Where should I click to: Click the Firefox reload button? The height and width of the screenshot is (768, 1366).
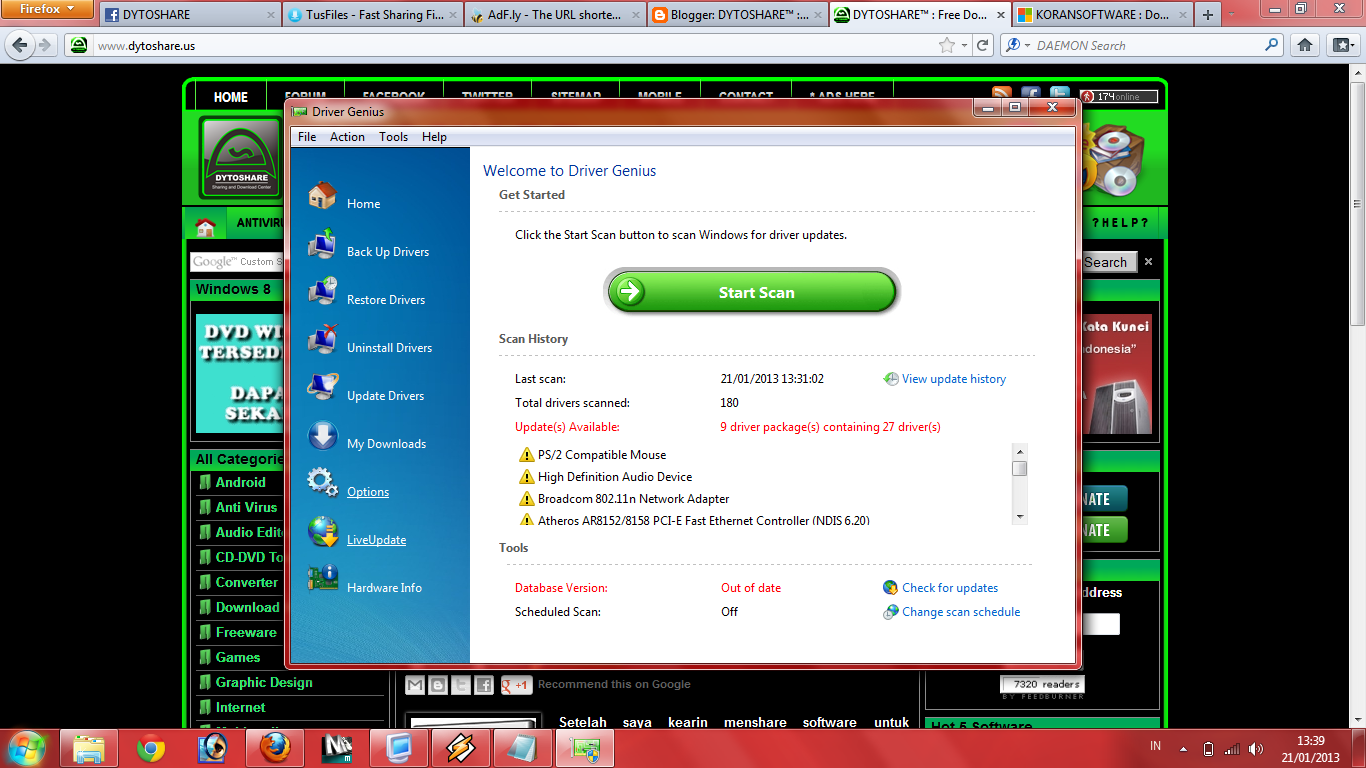(x=983, y=45)
